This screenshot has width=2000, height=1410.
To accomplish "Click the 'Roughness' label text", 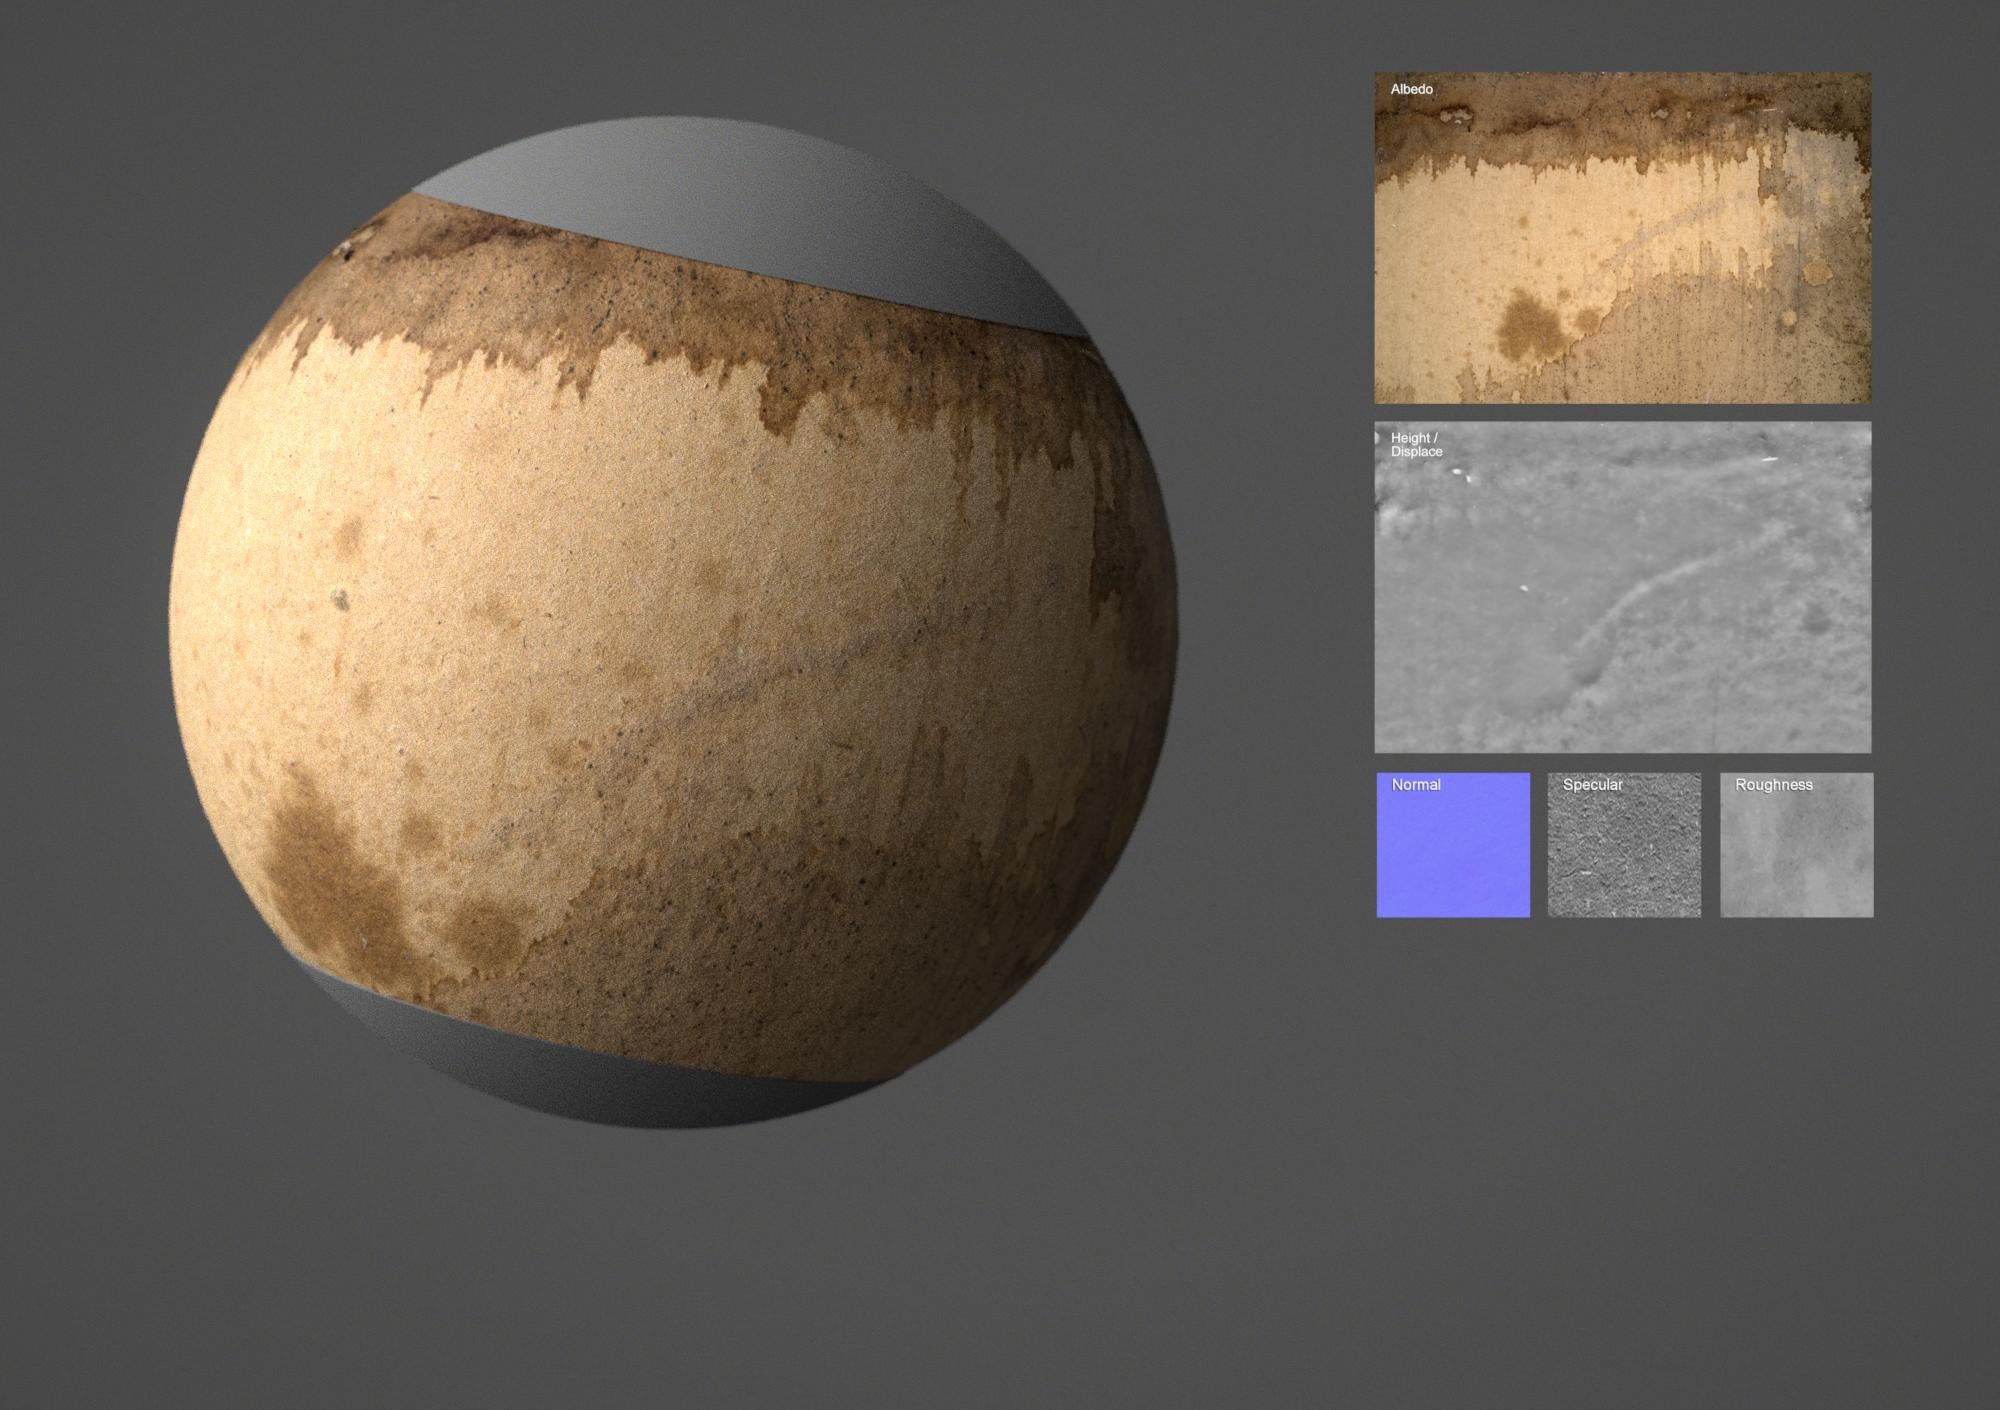I will [1774, 785].
